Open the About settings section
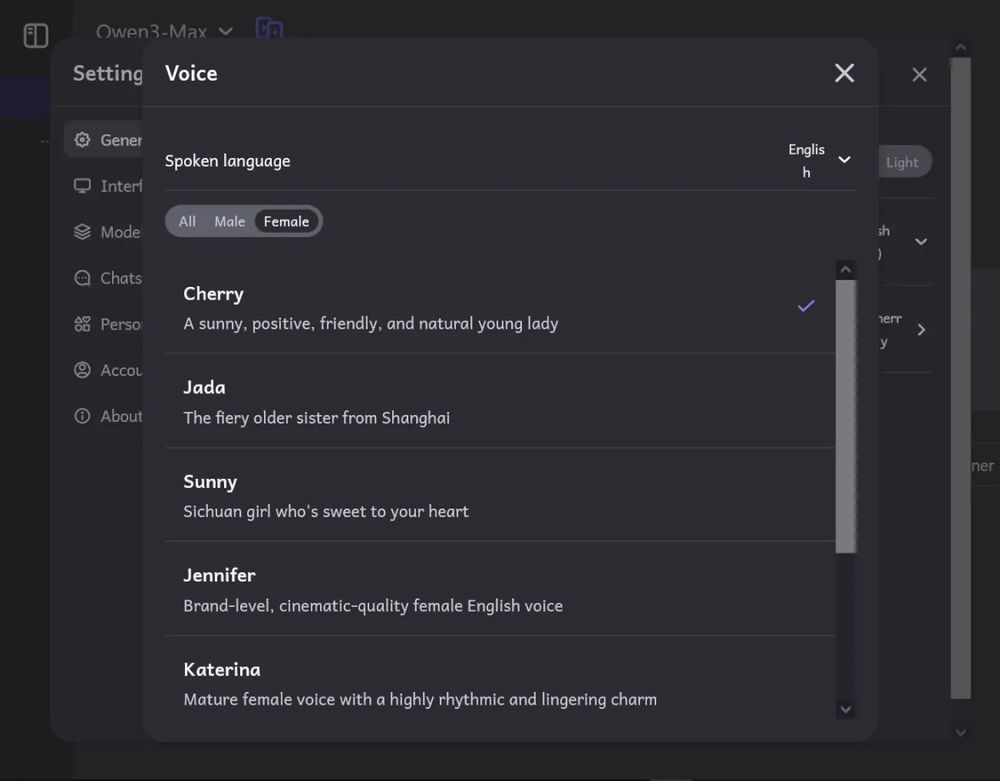The height and width of the screenshot is (781, 1000). click(x=105, y=416)
